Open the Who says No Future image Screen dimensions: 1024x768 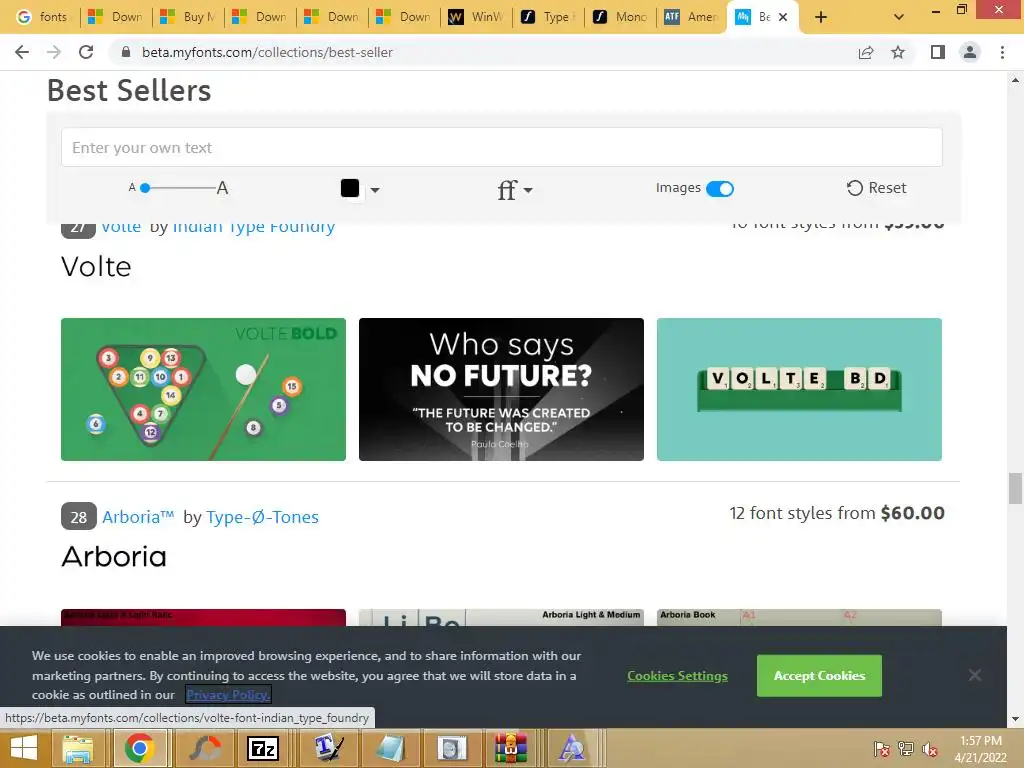tap(502, 389)
